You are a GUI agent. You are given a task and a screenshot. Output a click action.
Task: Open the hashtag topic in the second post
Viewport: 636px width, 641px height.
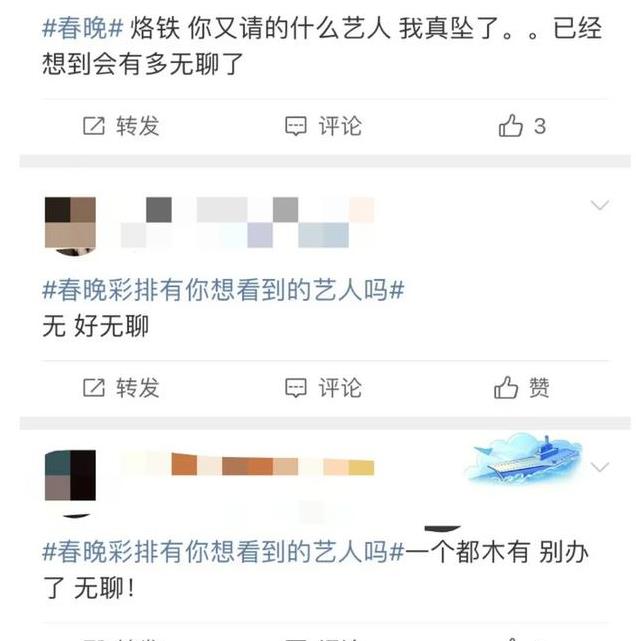tap(223, 290)
